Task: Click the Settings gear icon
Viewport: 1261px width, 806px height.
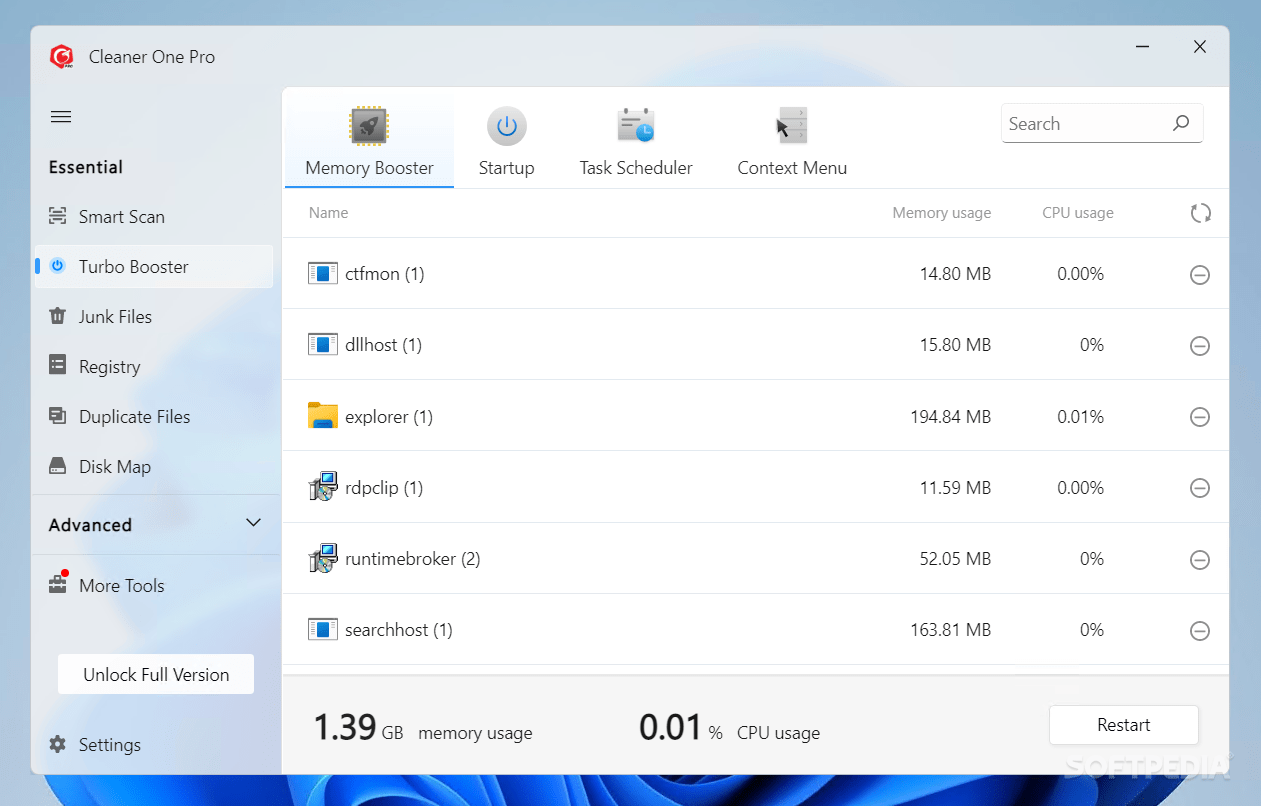Action: [58, 744]
